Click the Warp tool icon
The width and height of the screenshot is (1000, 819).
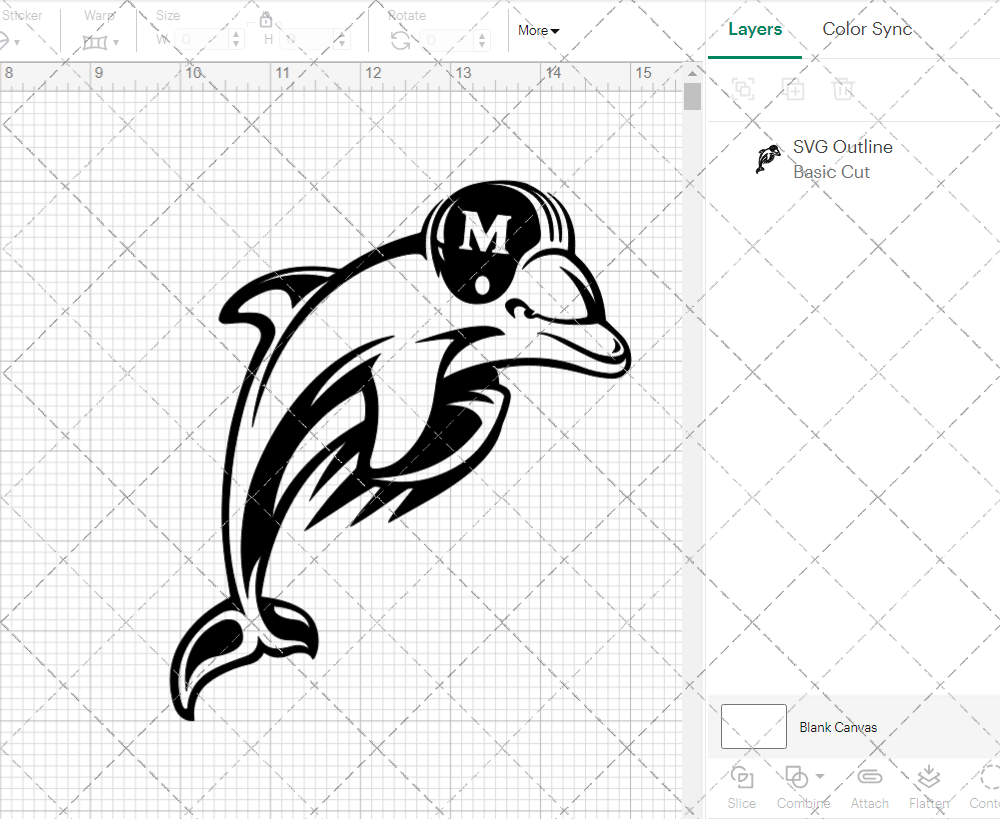pyautogui.click(x=95, y=42)
